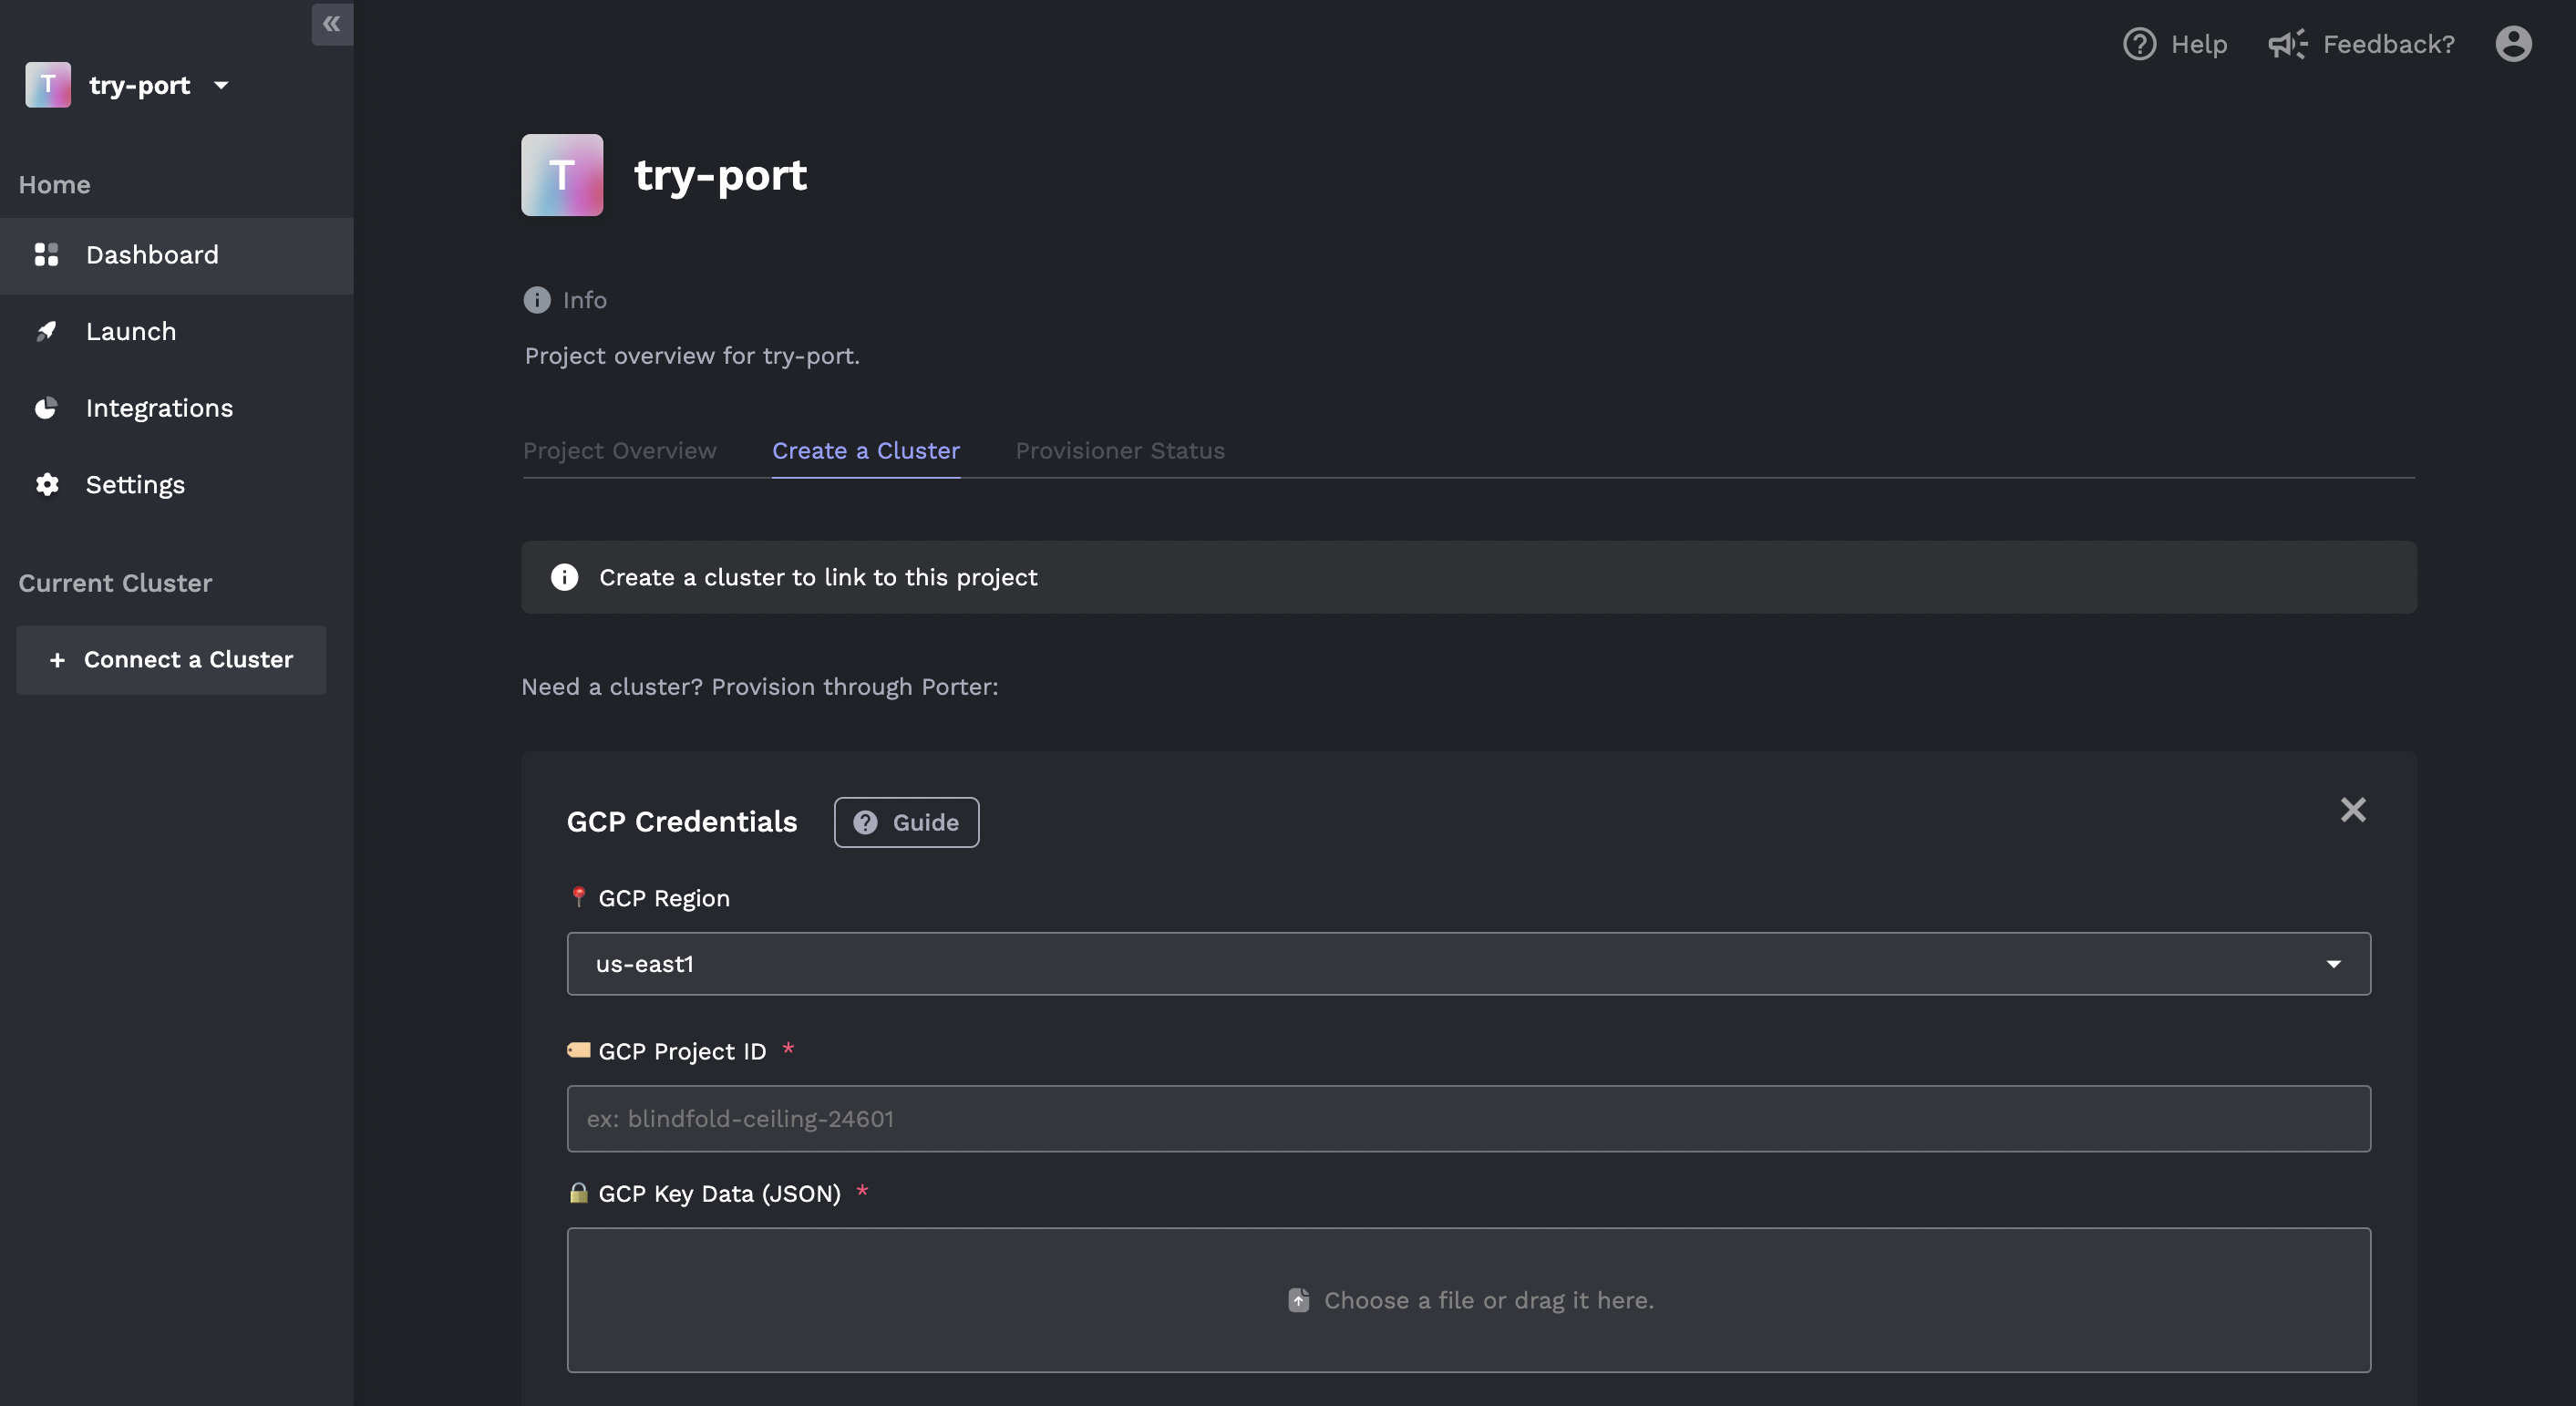Click the Feedback megaphone icon

pyautogui.click(x=2287, y=44)
